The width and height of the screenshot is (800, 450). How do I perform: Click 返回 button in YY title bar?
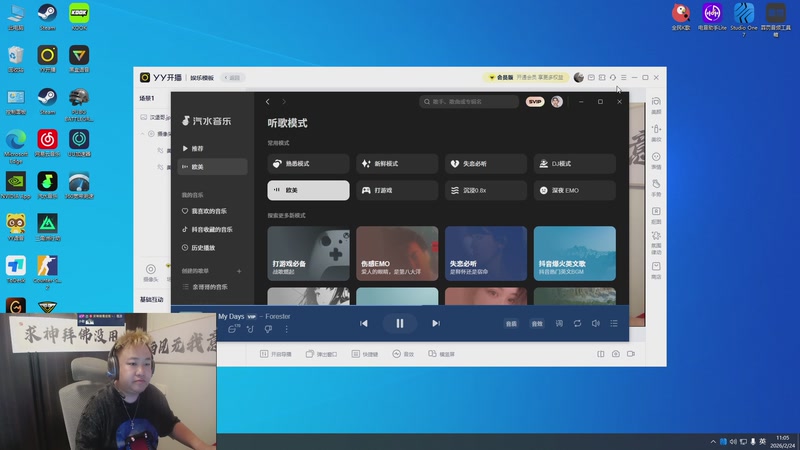coord(233,78)
